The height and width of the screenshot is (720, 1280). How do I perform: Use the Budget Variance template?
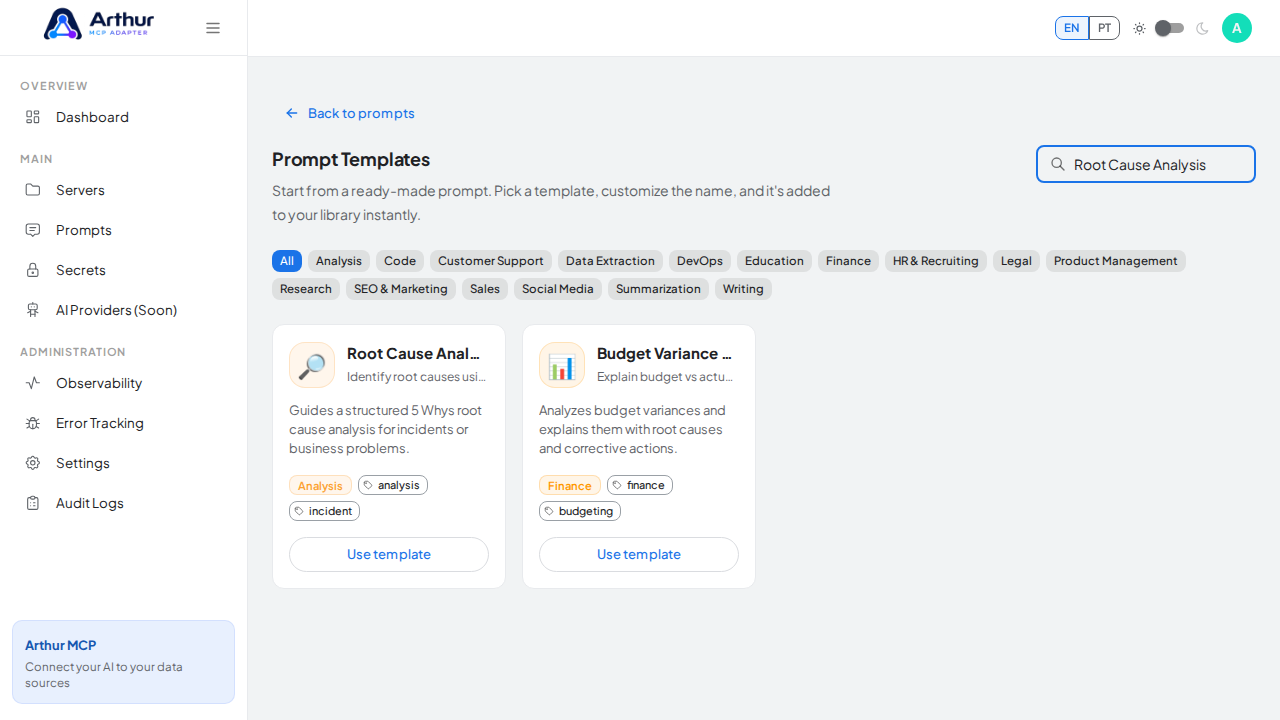[639, 554]
